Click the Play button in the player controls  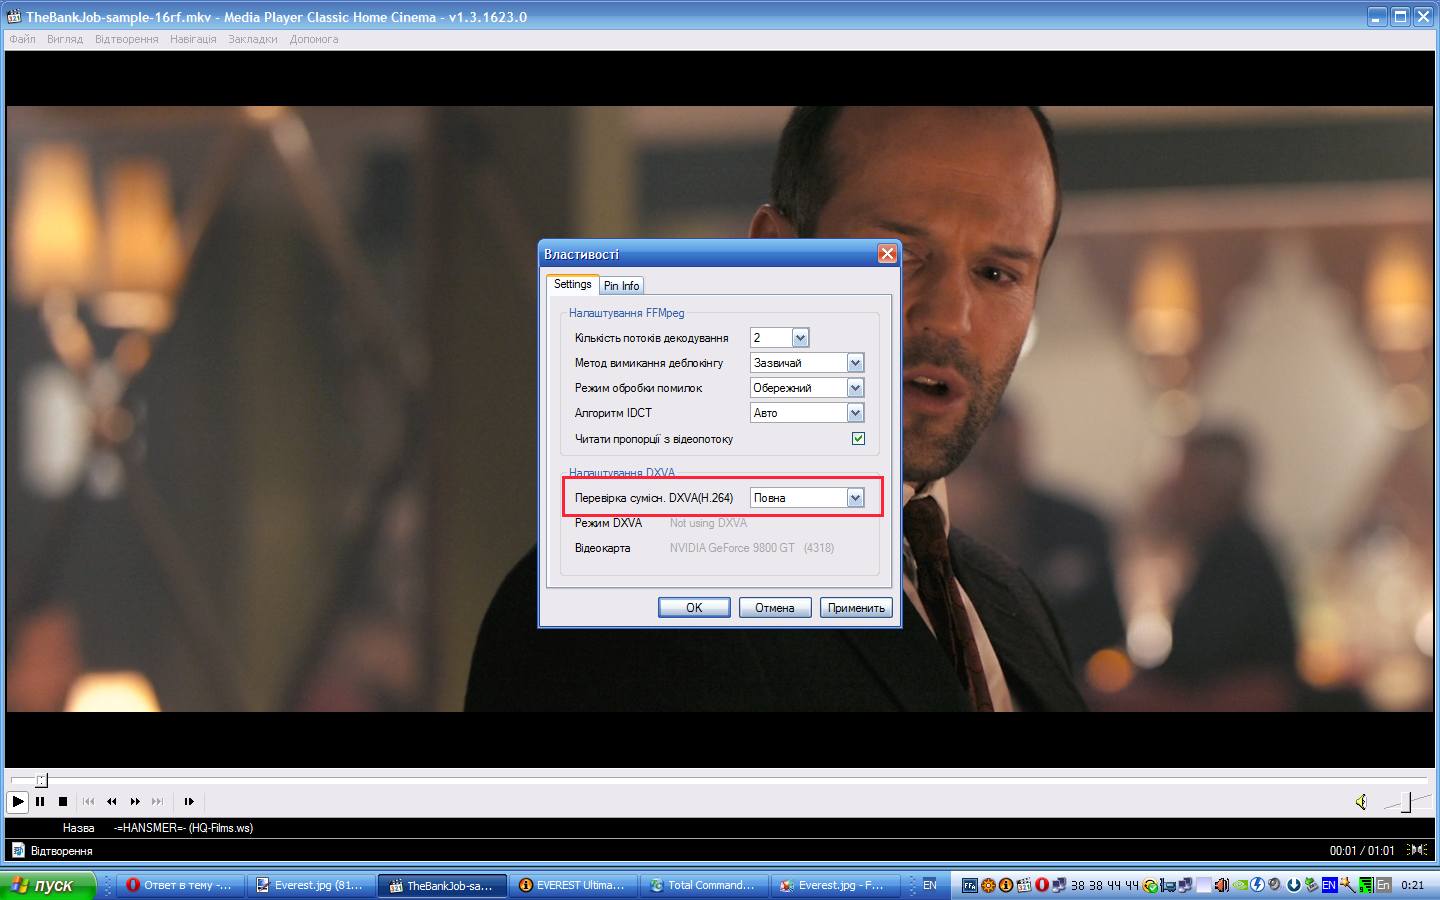point(17,801)
